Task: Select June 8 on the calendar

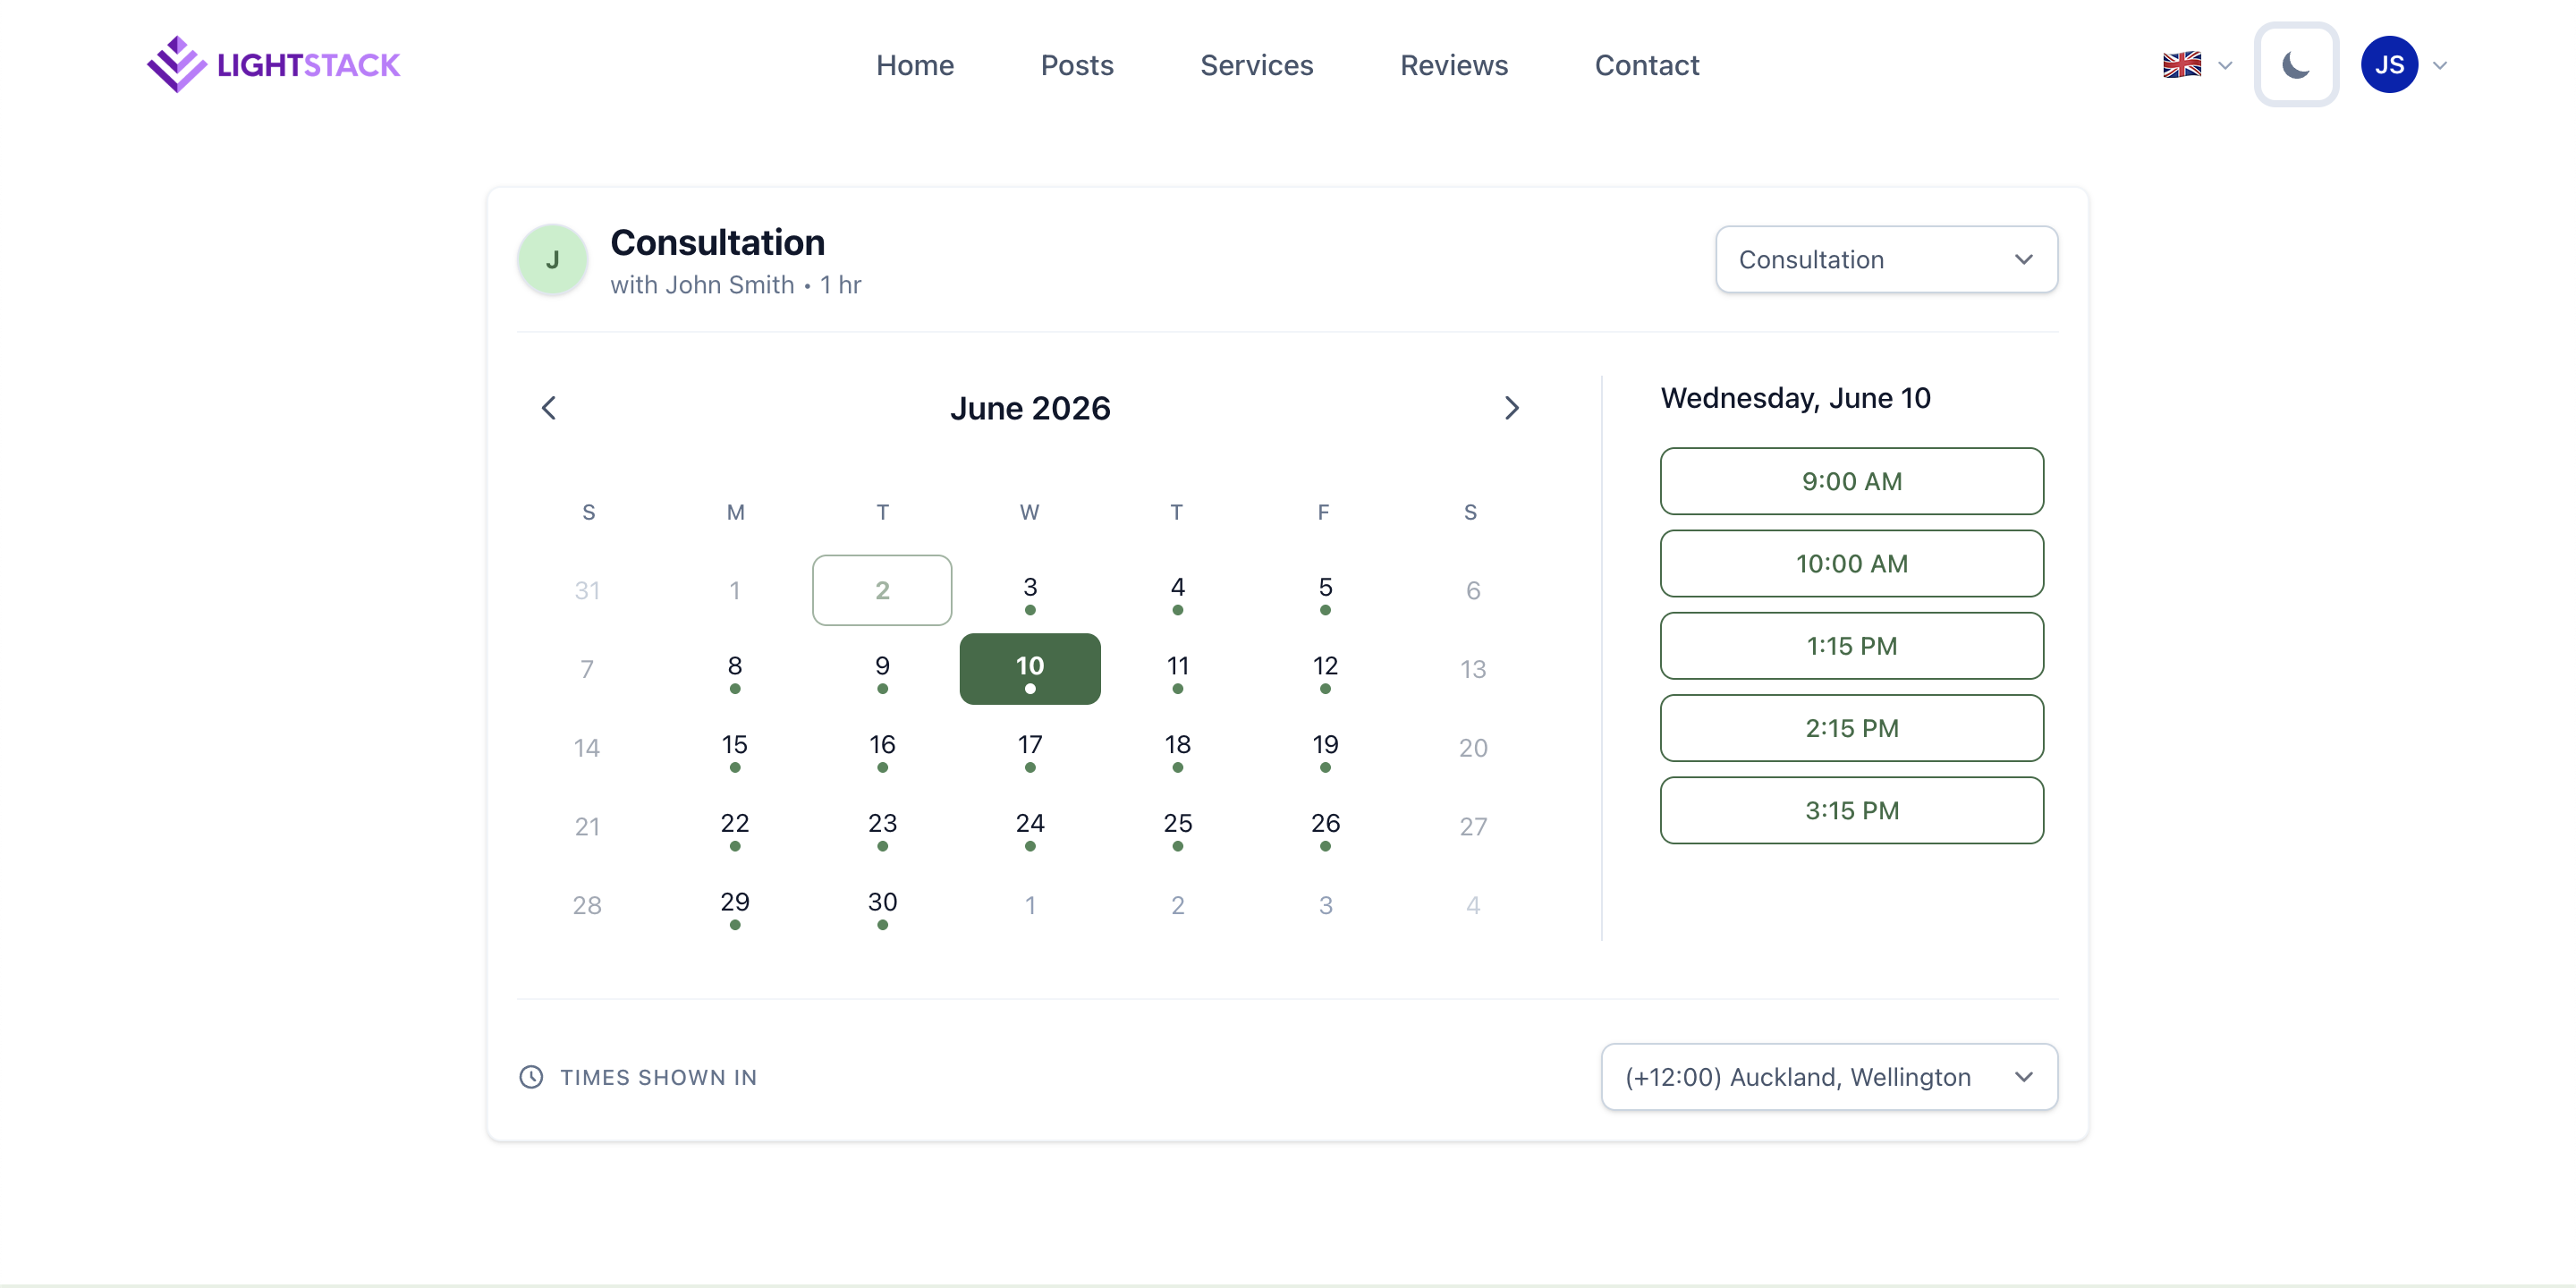Action: click(x=735, y=669)
